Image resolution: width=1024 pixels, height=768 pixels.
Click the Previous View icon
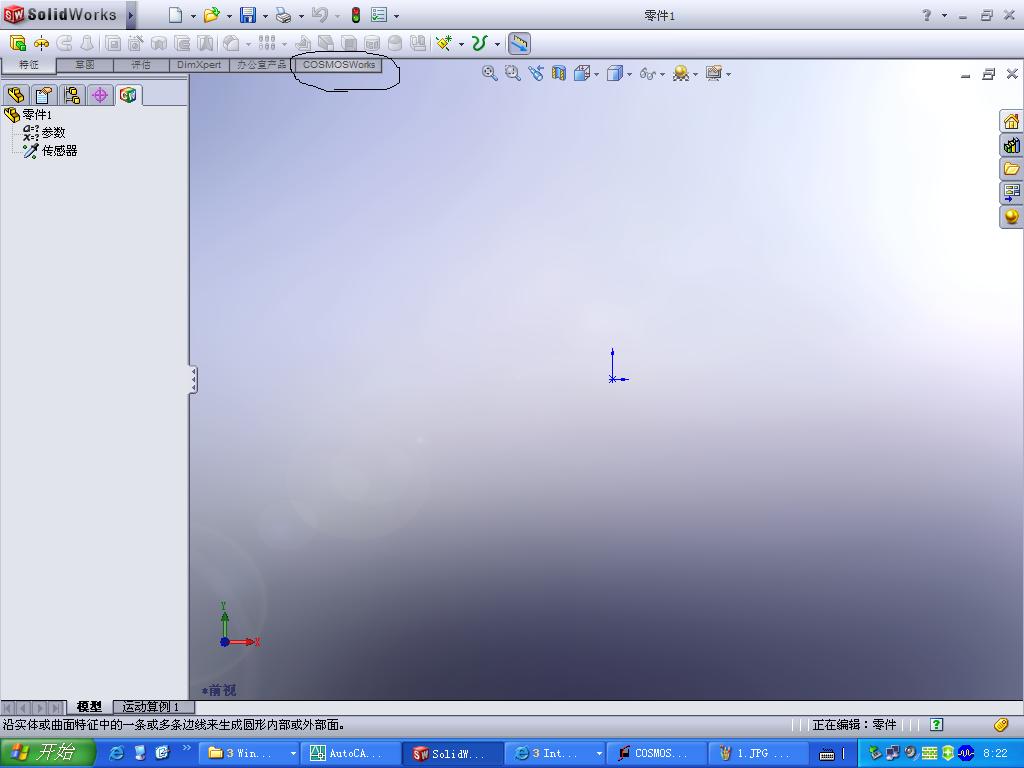tap(536, 73)
